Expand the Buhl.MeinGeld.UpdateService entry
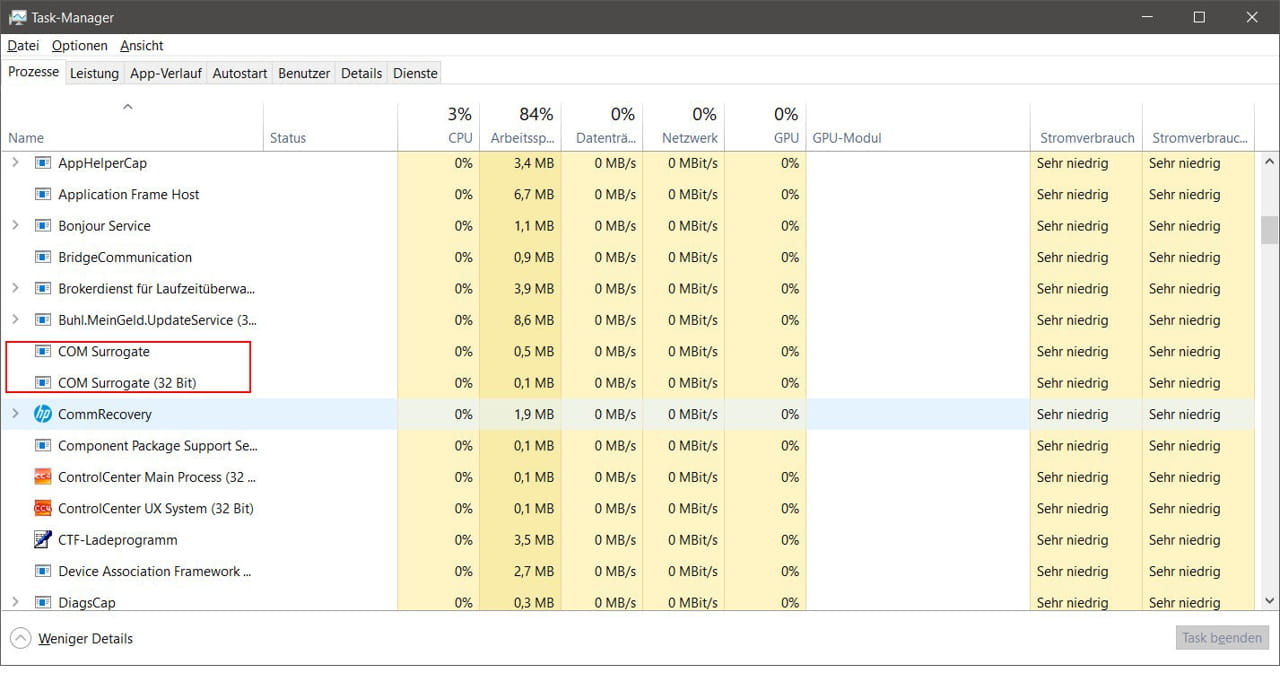This screenshot has width=1280, height=673. tap(14, 320)
